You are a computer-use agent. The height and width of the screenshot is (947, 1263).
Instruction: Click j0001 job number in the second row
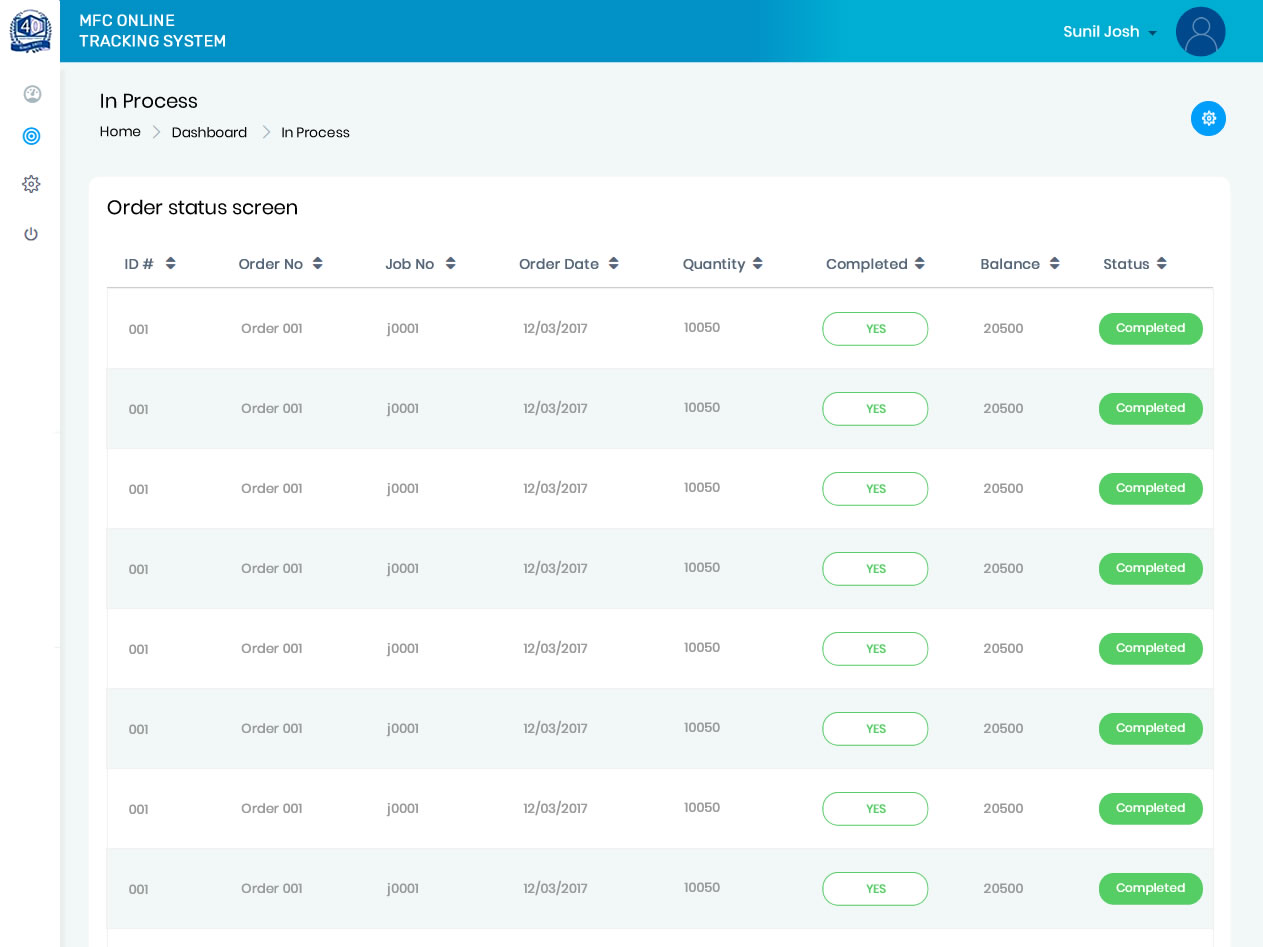[x=403, y=408]
